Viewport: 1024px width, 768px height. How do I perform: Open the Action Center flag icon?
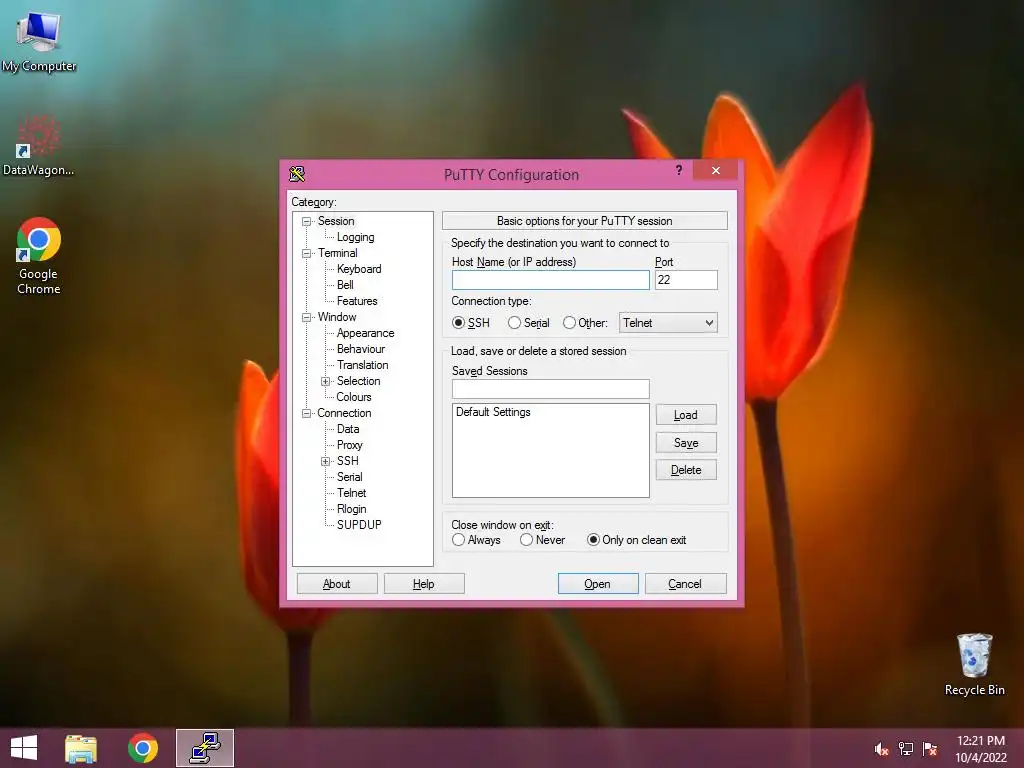(930, 749)
